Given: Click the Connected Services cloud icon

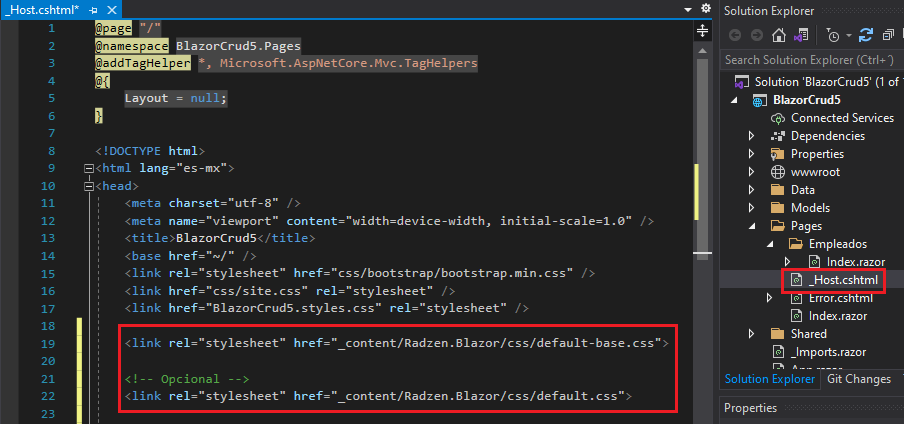Looking at the screenshot, I should [x=778, y=118].
